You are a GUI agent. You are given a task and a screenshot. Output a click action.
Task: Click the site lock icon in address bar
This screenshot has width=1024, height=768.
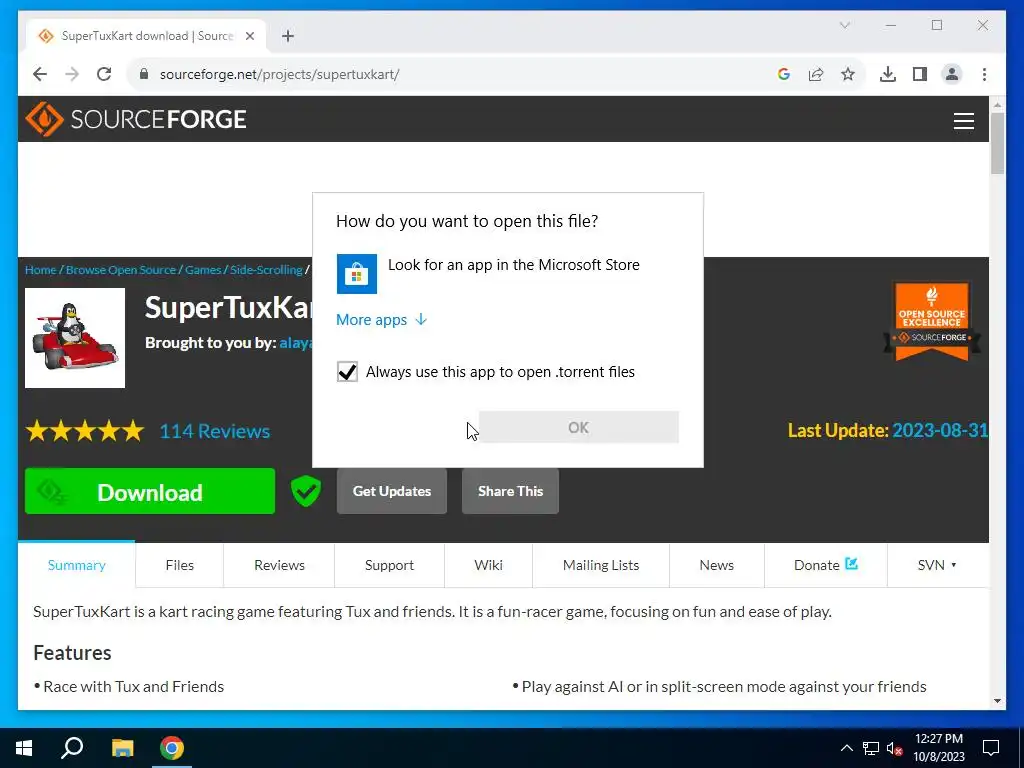(x=144, y=74)
